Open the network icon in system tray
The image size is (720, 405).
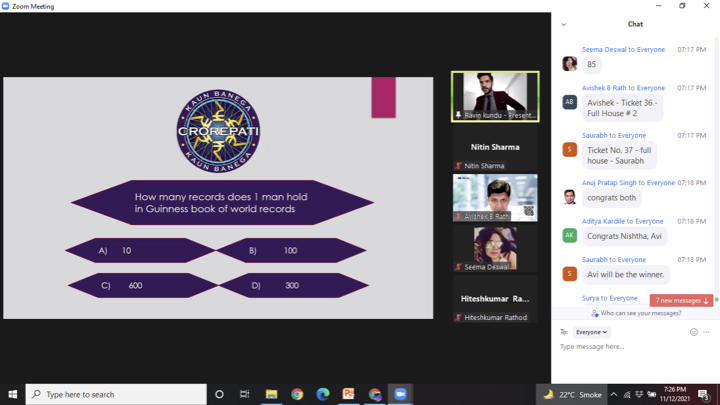coord(627,394)
